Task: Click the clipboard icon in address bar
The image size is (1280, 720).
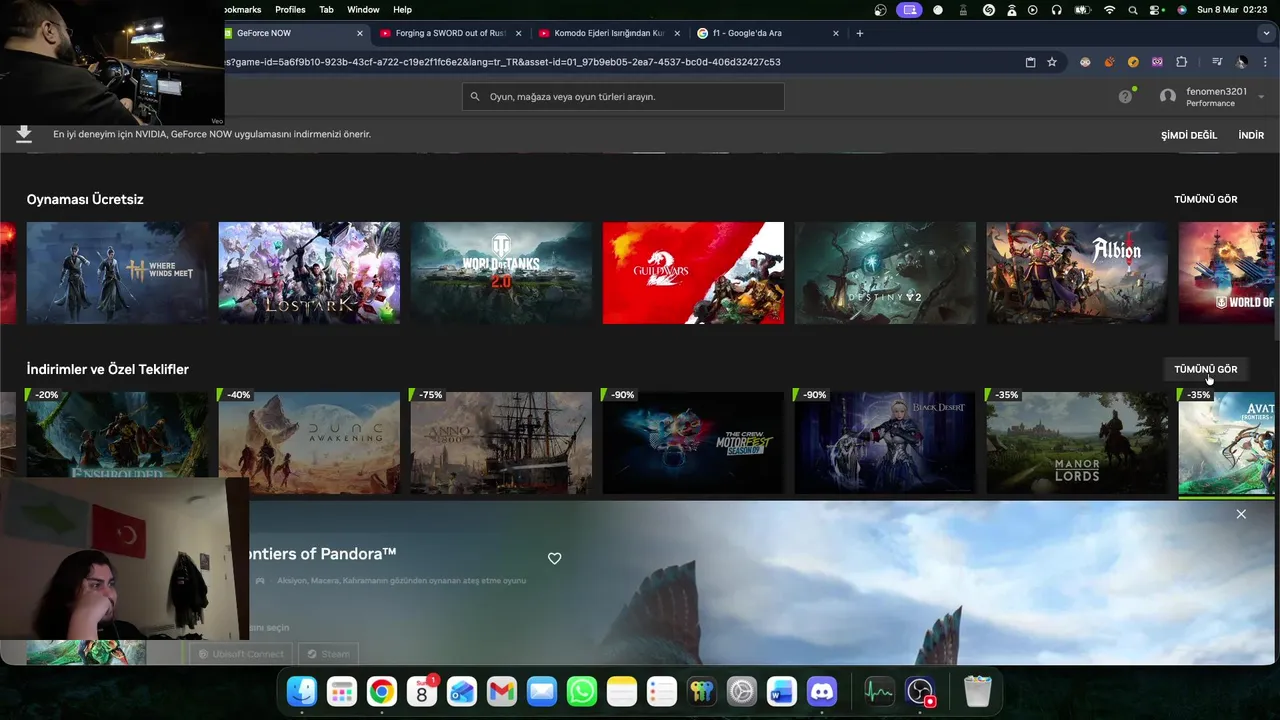Action: [x=1030, y=62]
